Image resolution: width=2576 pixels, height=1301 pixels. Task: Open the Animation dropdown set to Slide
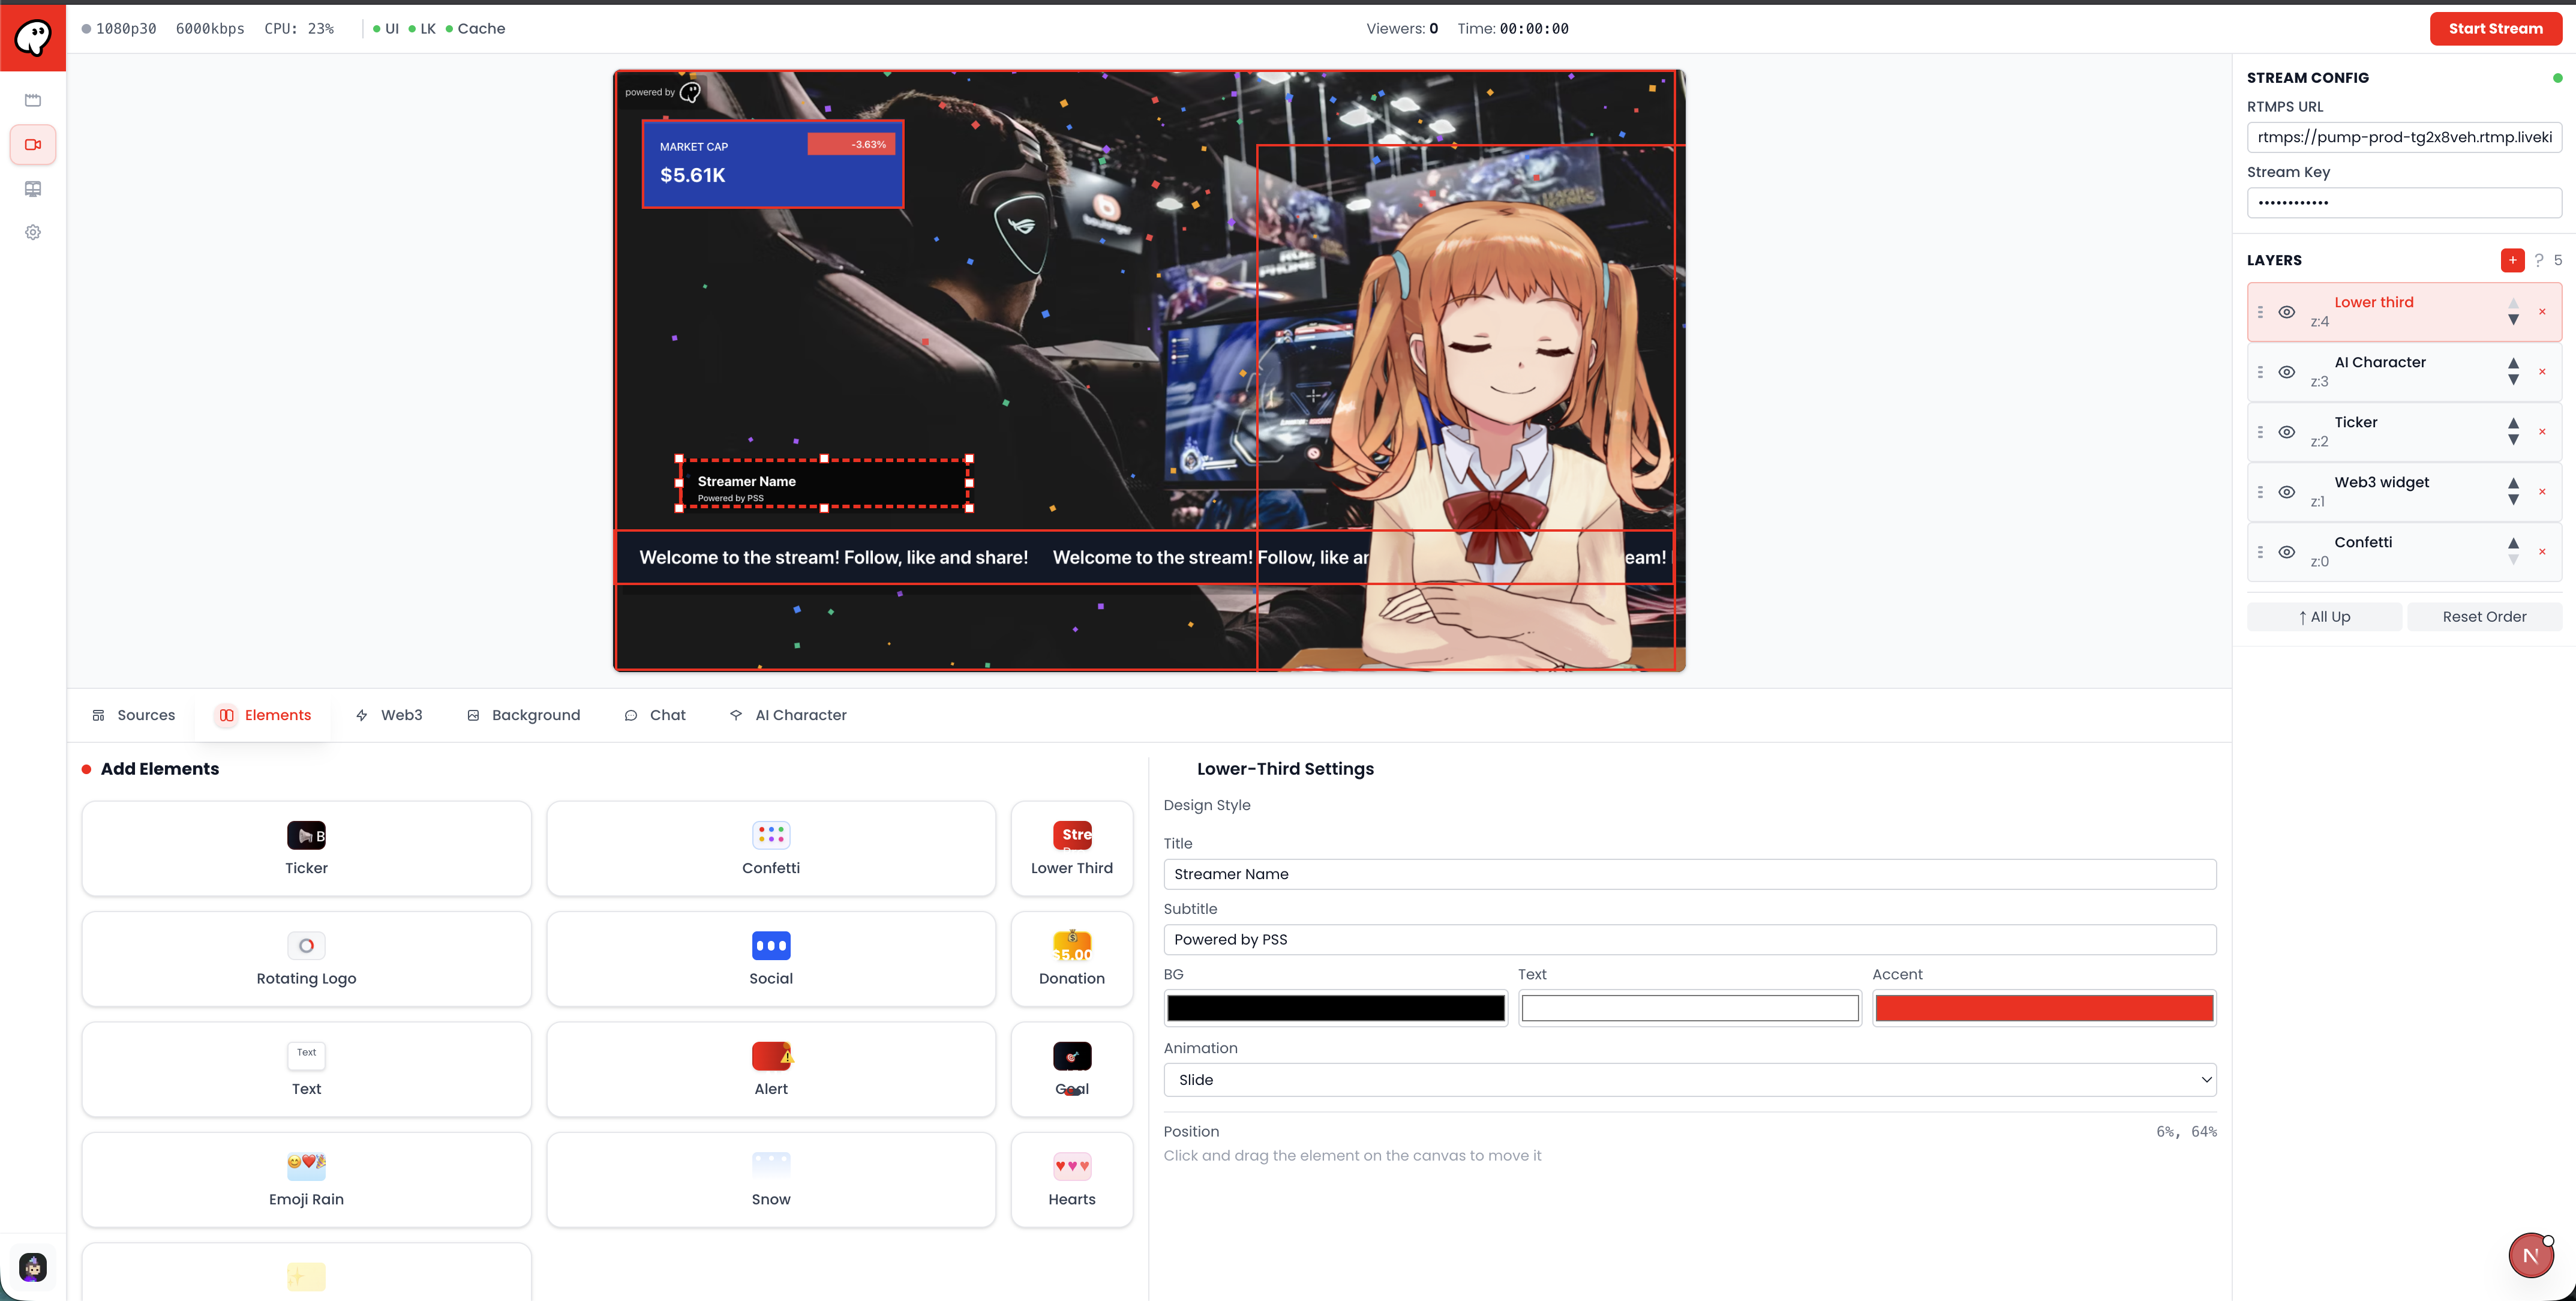(1689, 1080)
